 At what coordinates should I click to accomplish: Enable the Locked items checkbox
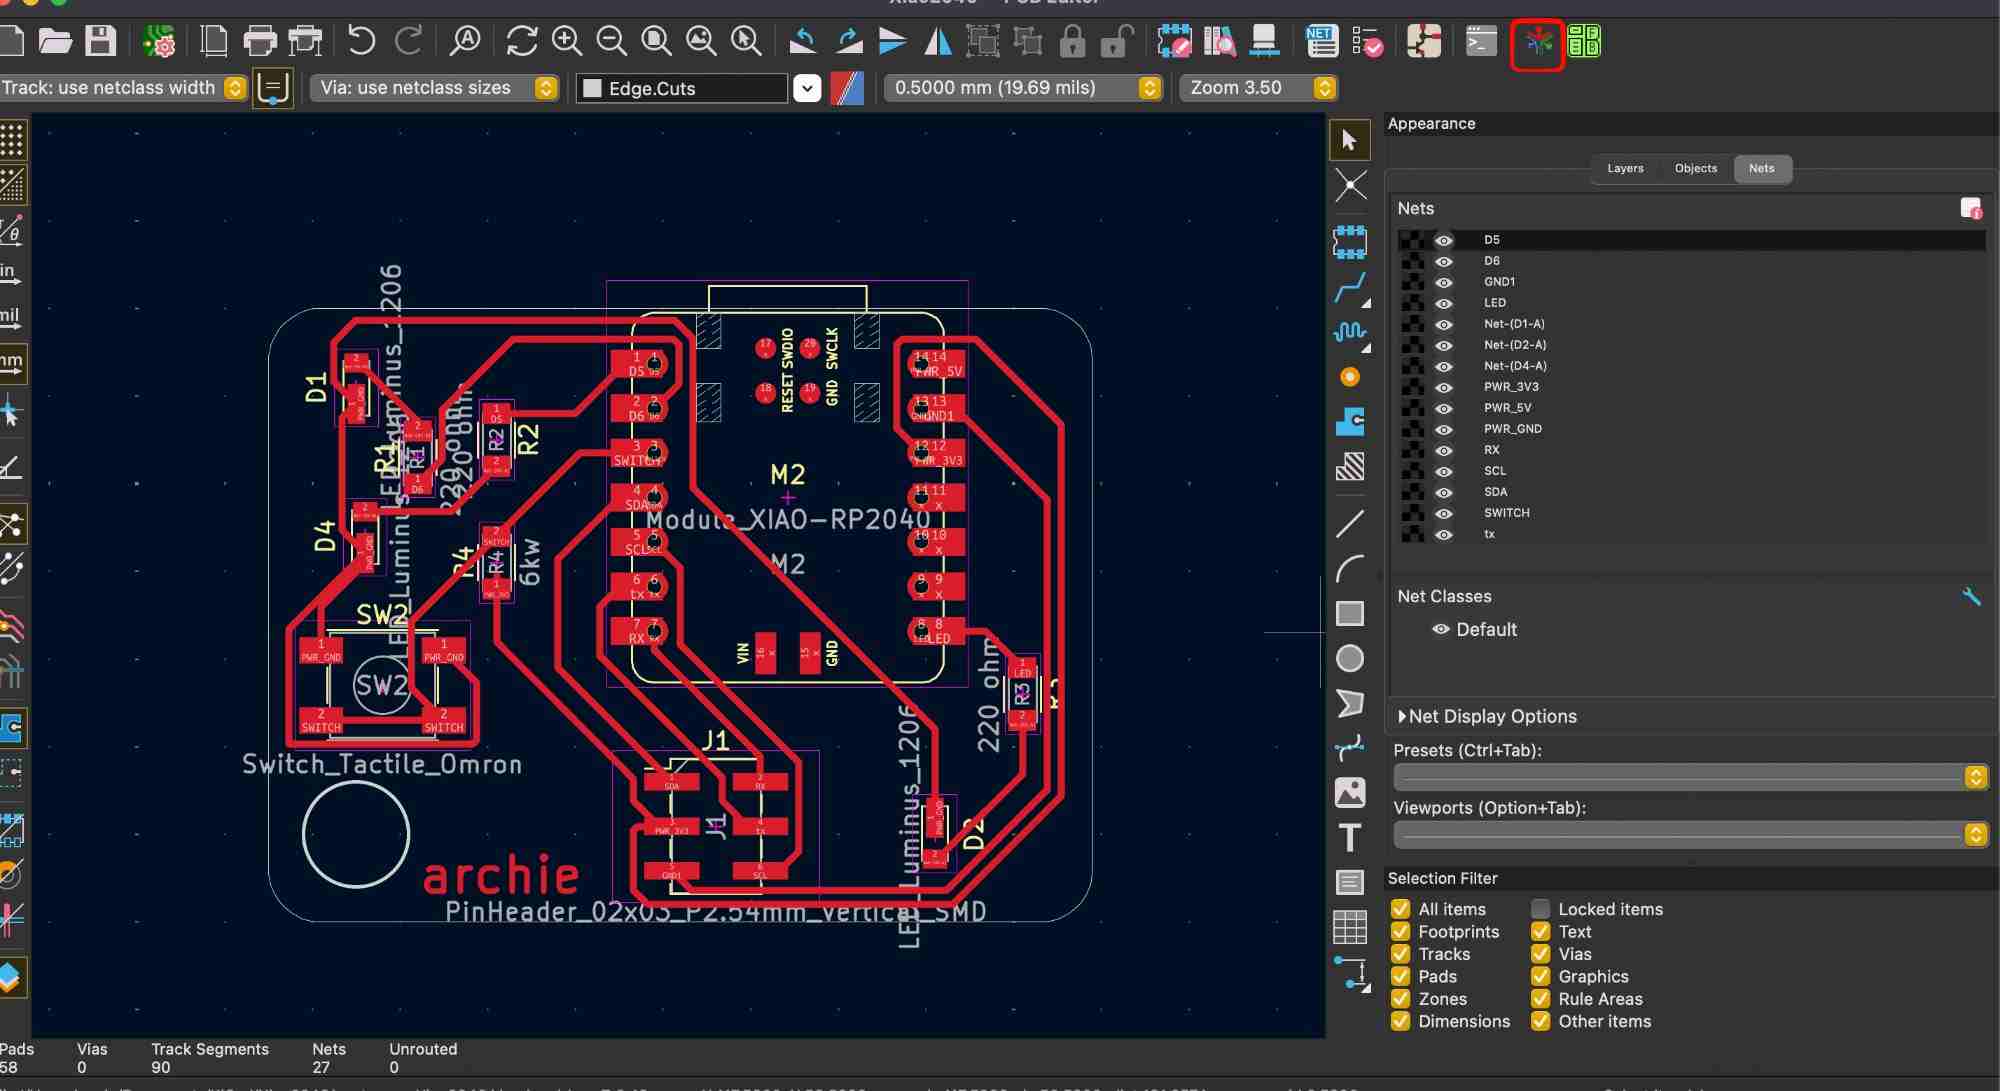click(1541, 909)
